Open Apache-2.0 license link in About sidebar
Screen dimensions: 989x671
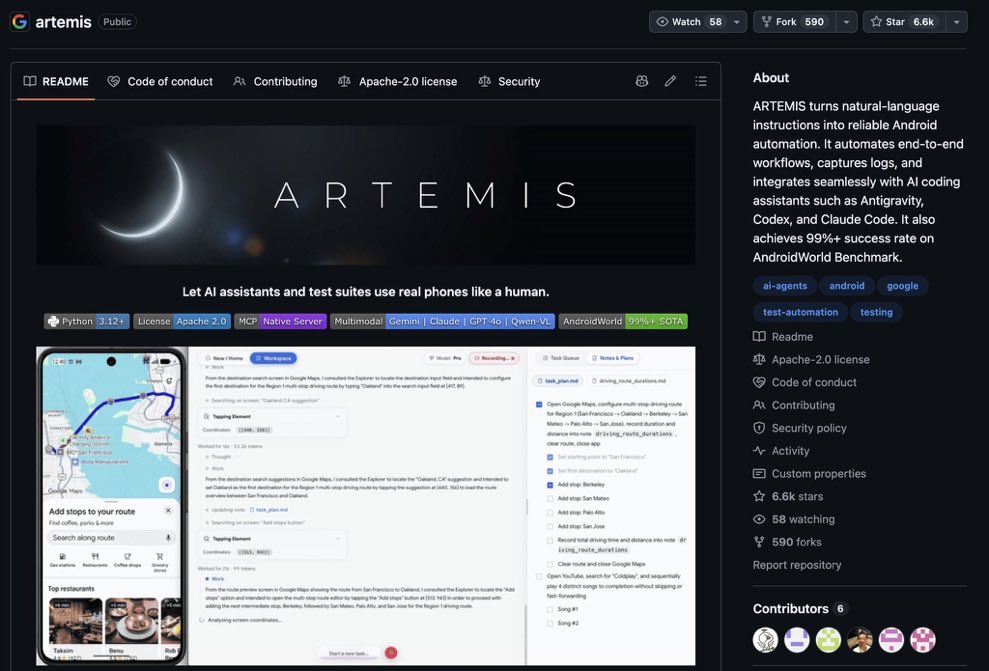click(812, 359)
